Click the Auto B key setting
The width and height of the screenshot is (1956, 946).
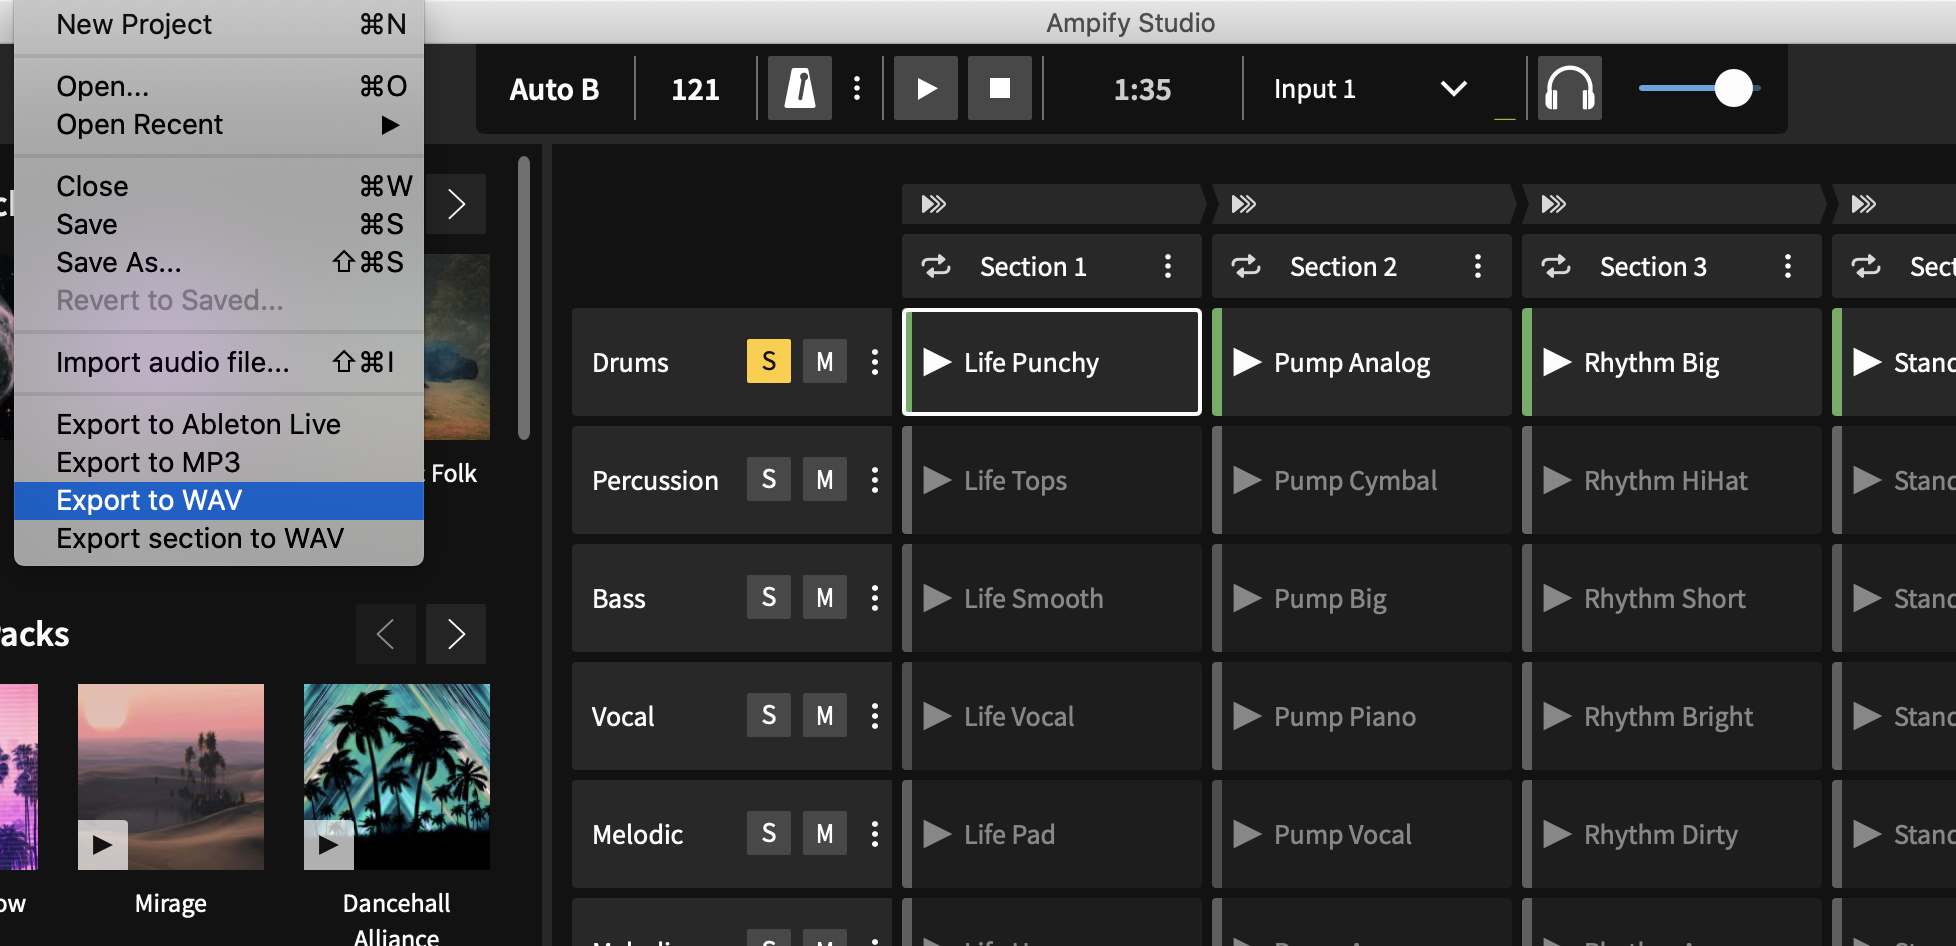(554, 90)
